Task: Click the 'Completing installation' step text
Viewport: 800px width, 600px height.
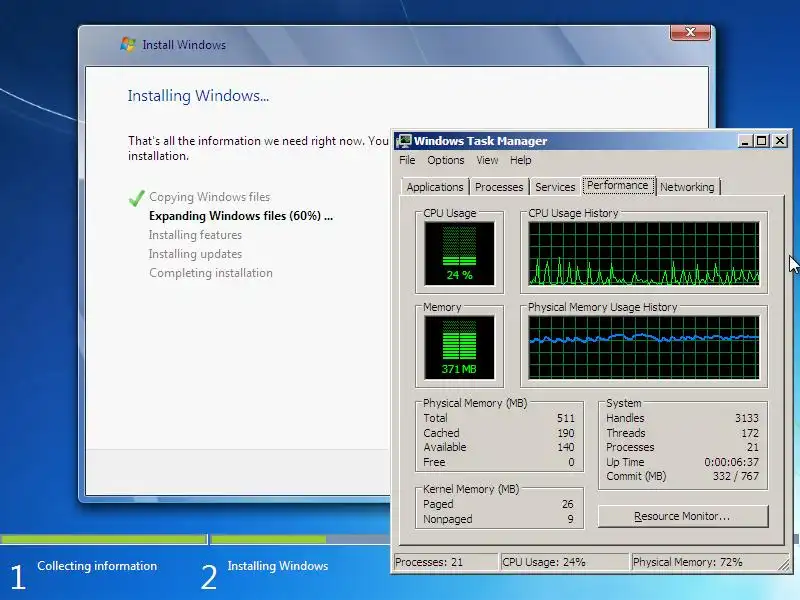Action: pos(211,273)
